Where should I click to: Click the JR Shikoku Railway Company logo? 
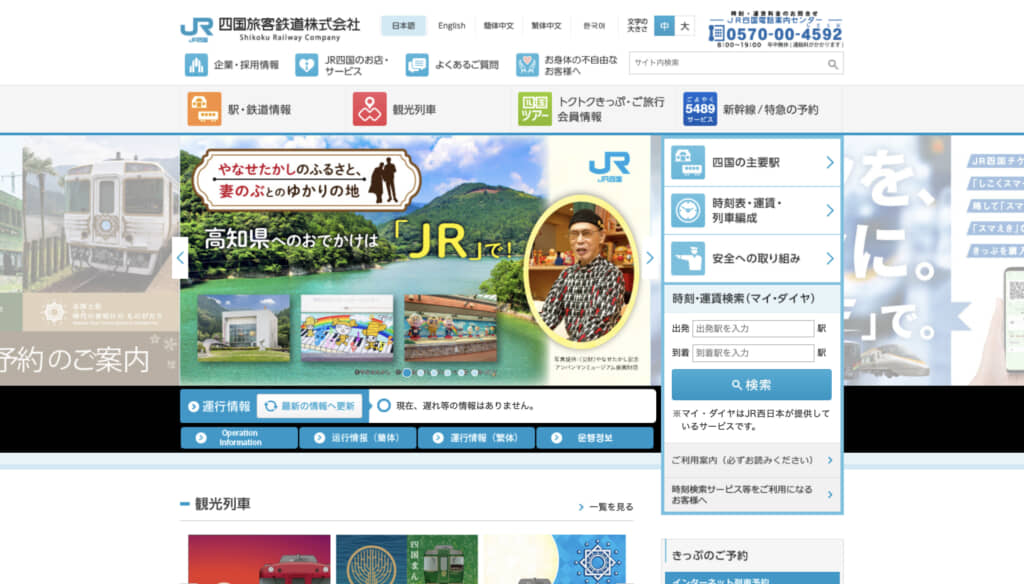coord(270,29)
